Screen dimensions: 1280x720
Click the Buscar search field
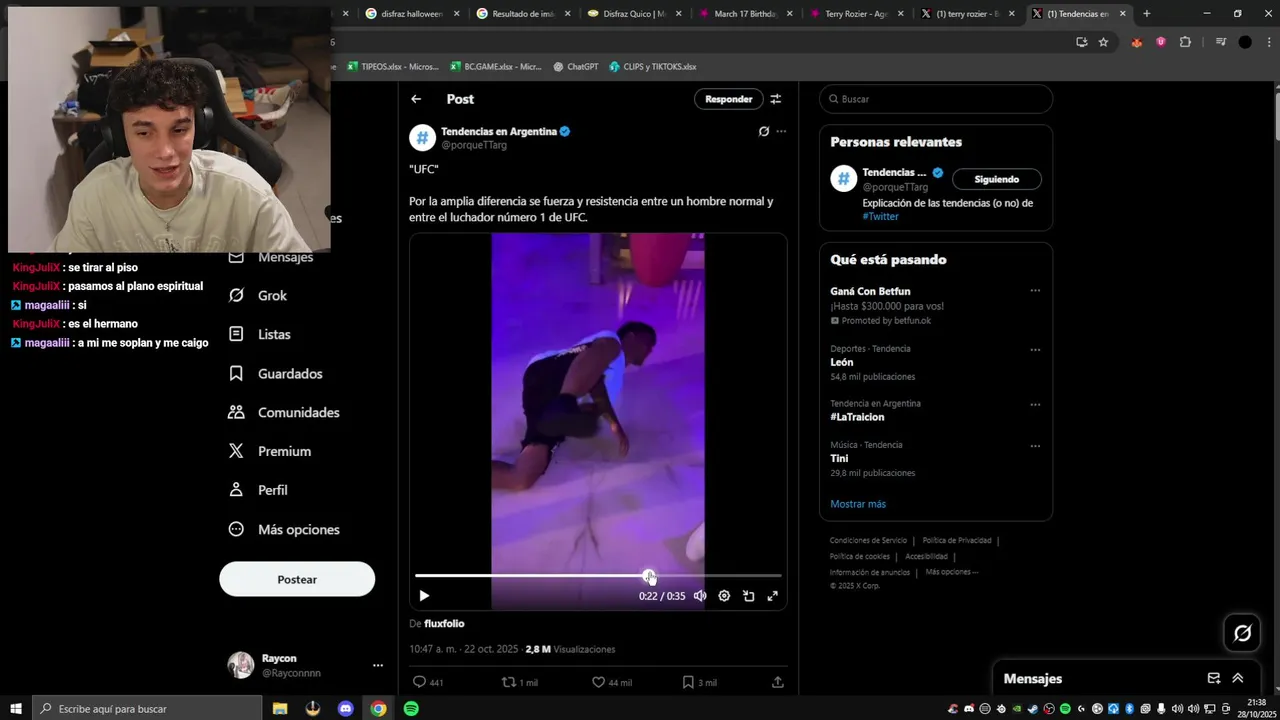point(936,99)
